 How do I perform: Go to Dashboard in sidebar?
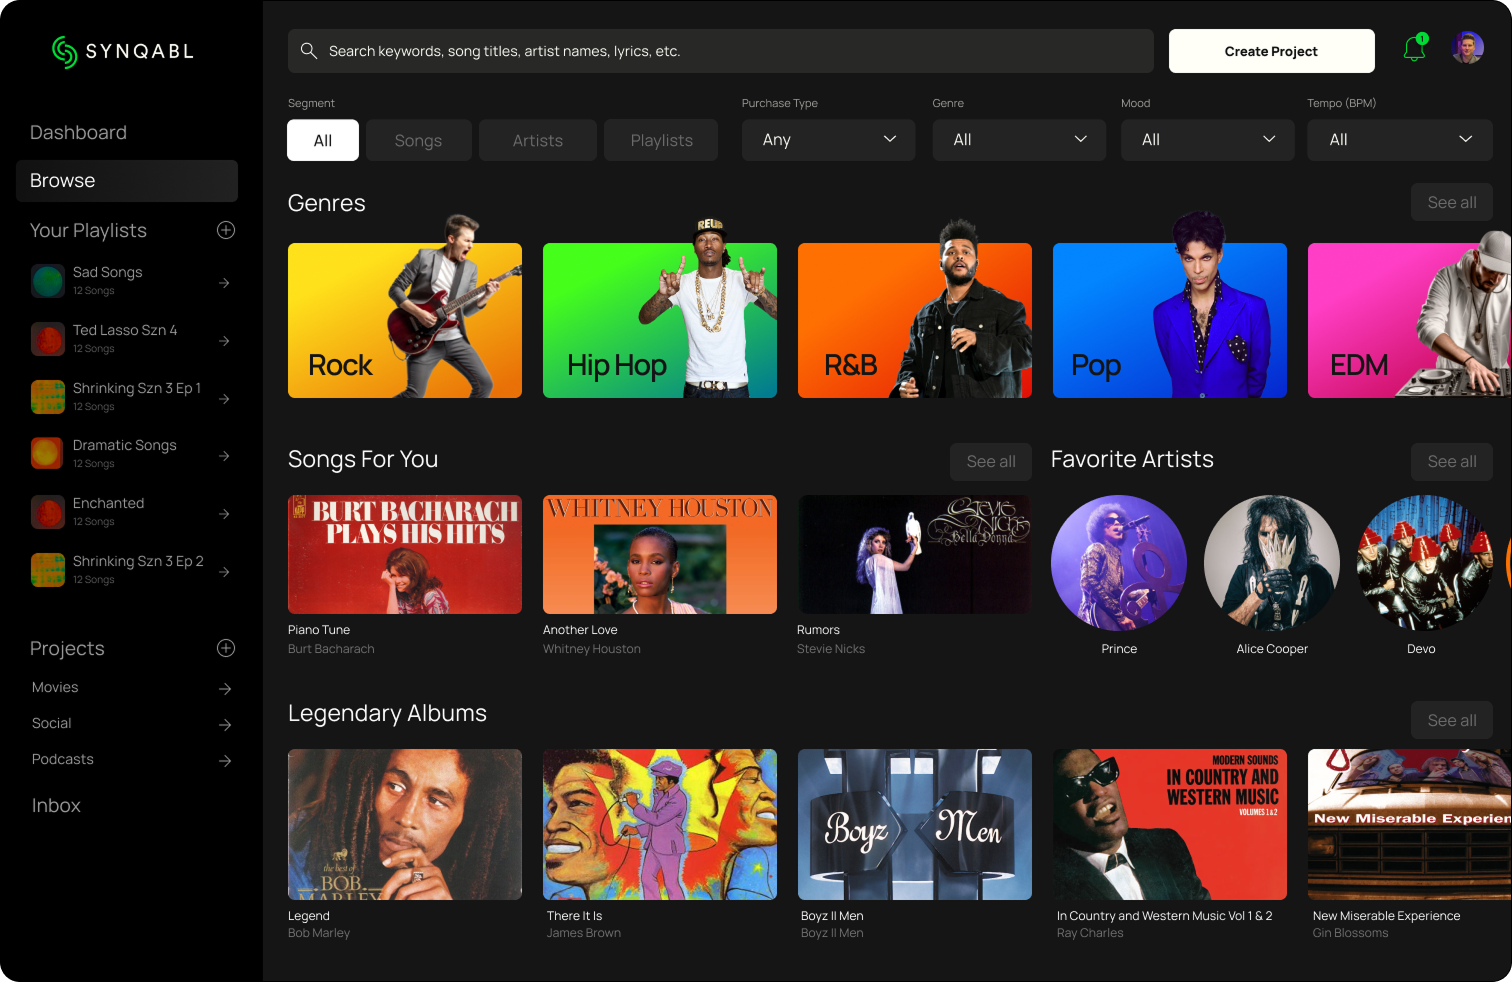click(78, 133)
